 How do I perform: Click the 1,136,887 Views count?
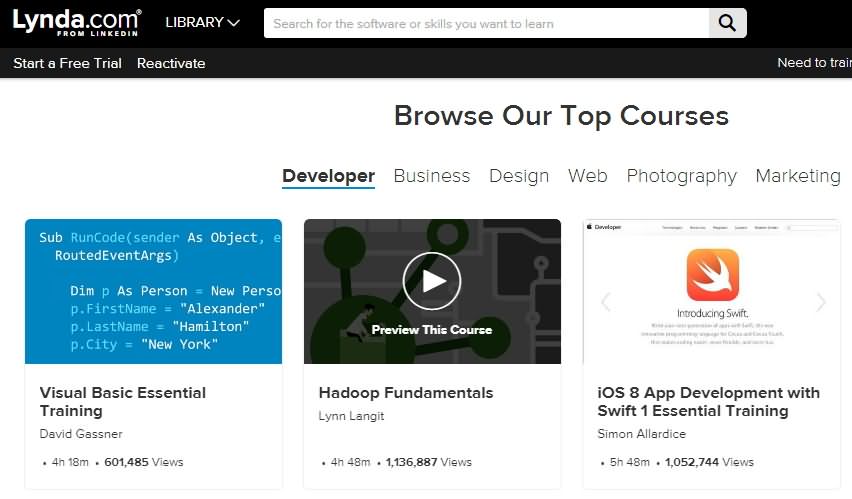(x=429, y=462)
